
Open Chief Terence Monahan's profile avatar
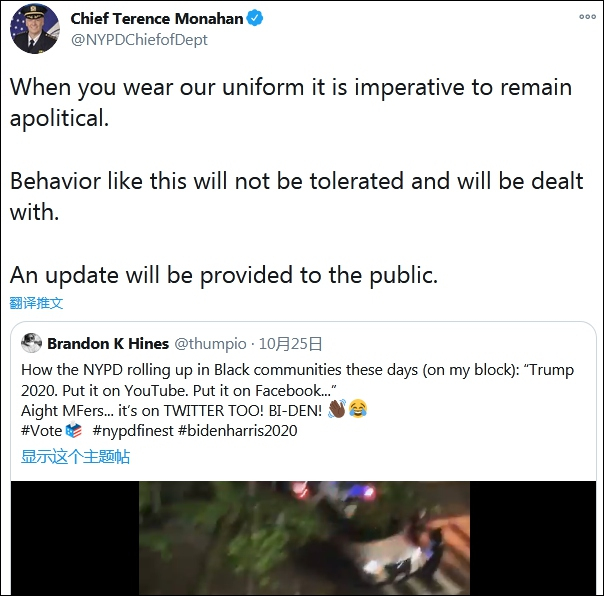click(35, 29)
